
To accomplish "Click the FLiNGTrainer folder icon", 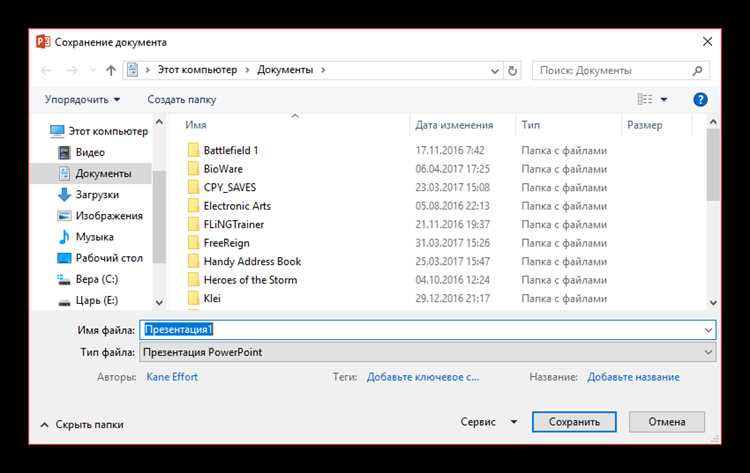I will pyautogui.click(x=193, y=224).
